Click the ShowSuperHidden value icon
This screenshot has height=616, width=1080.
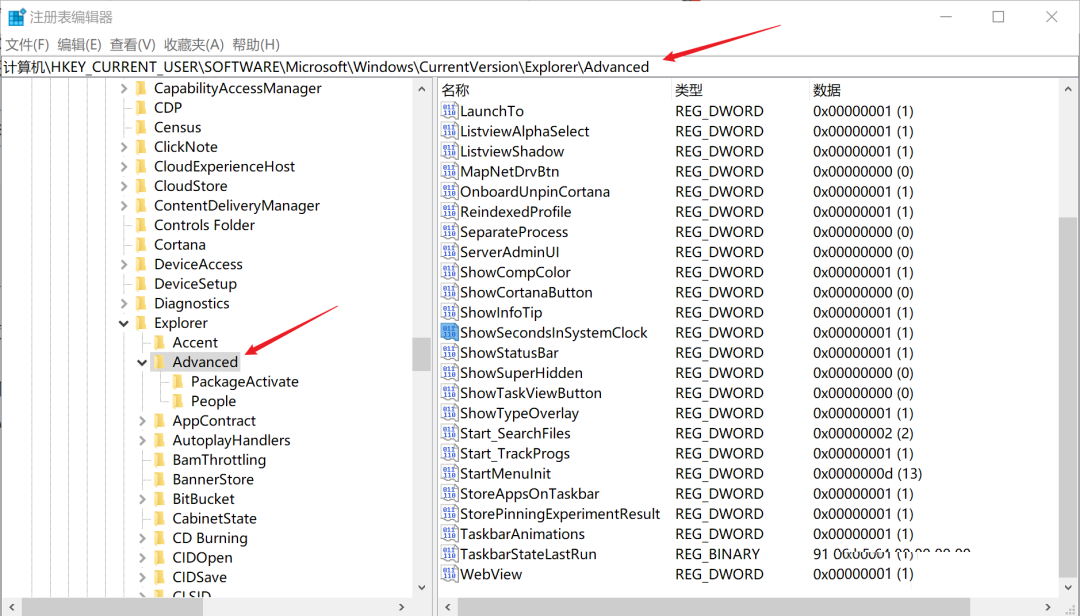[449, 373]
